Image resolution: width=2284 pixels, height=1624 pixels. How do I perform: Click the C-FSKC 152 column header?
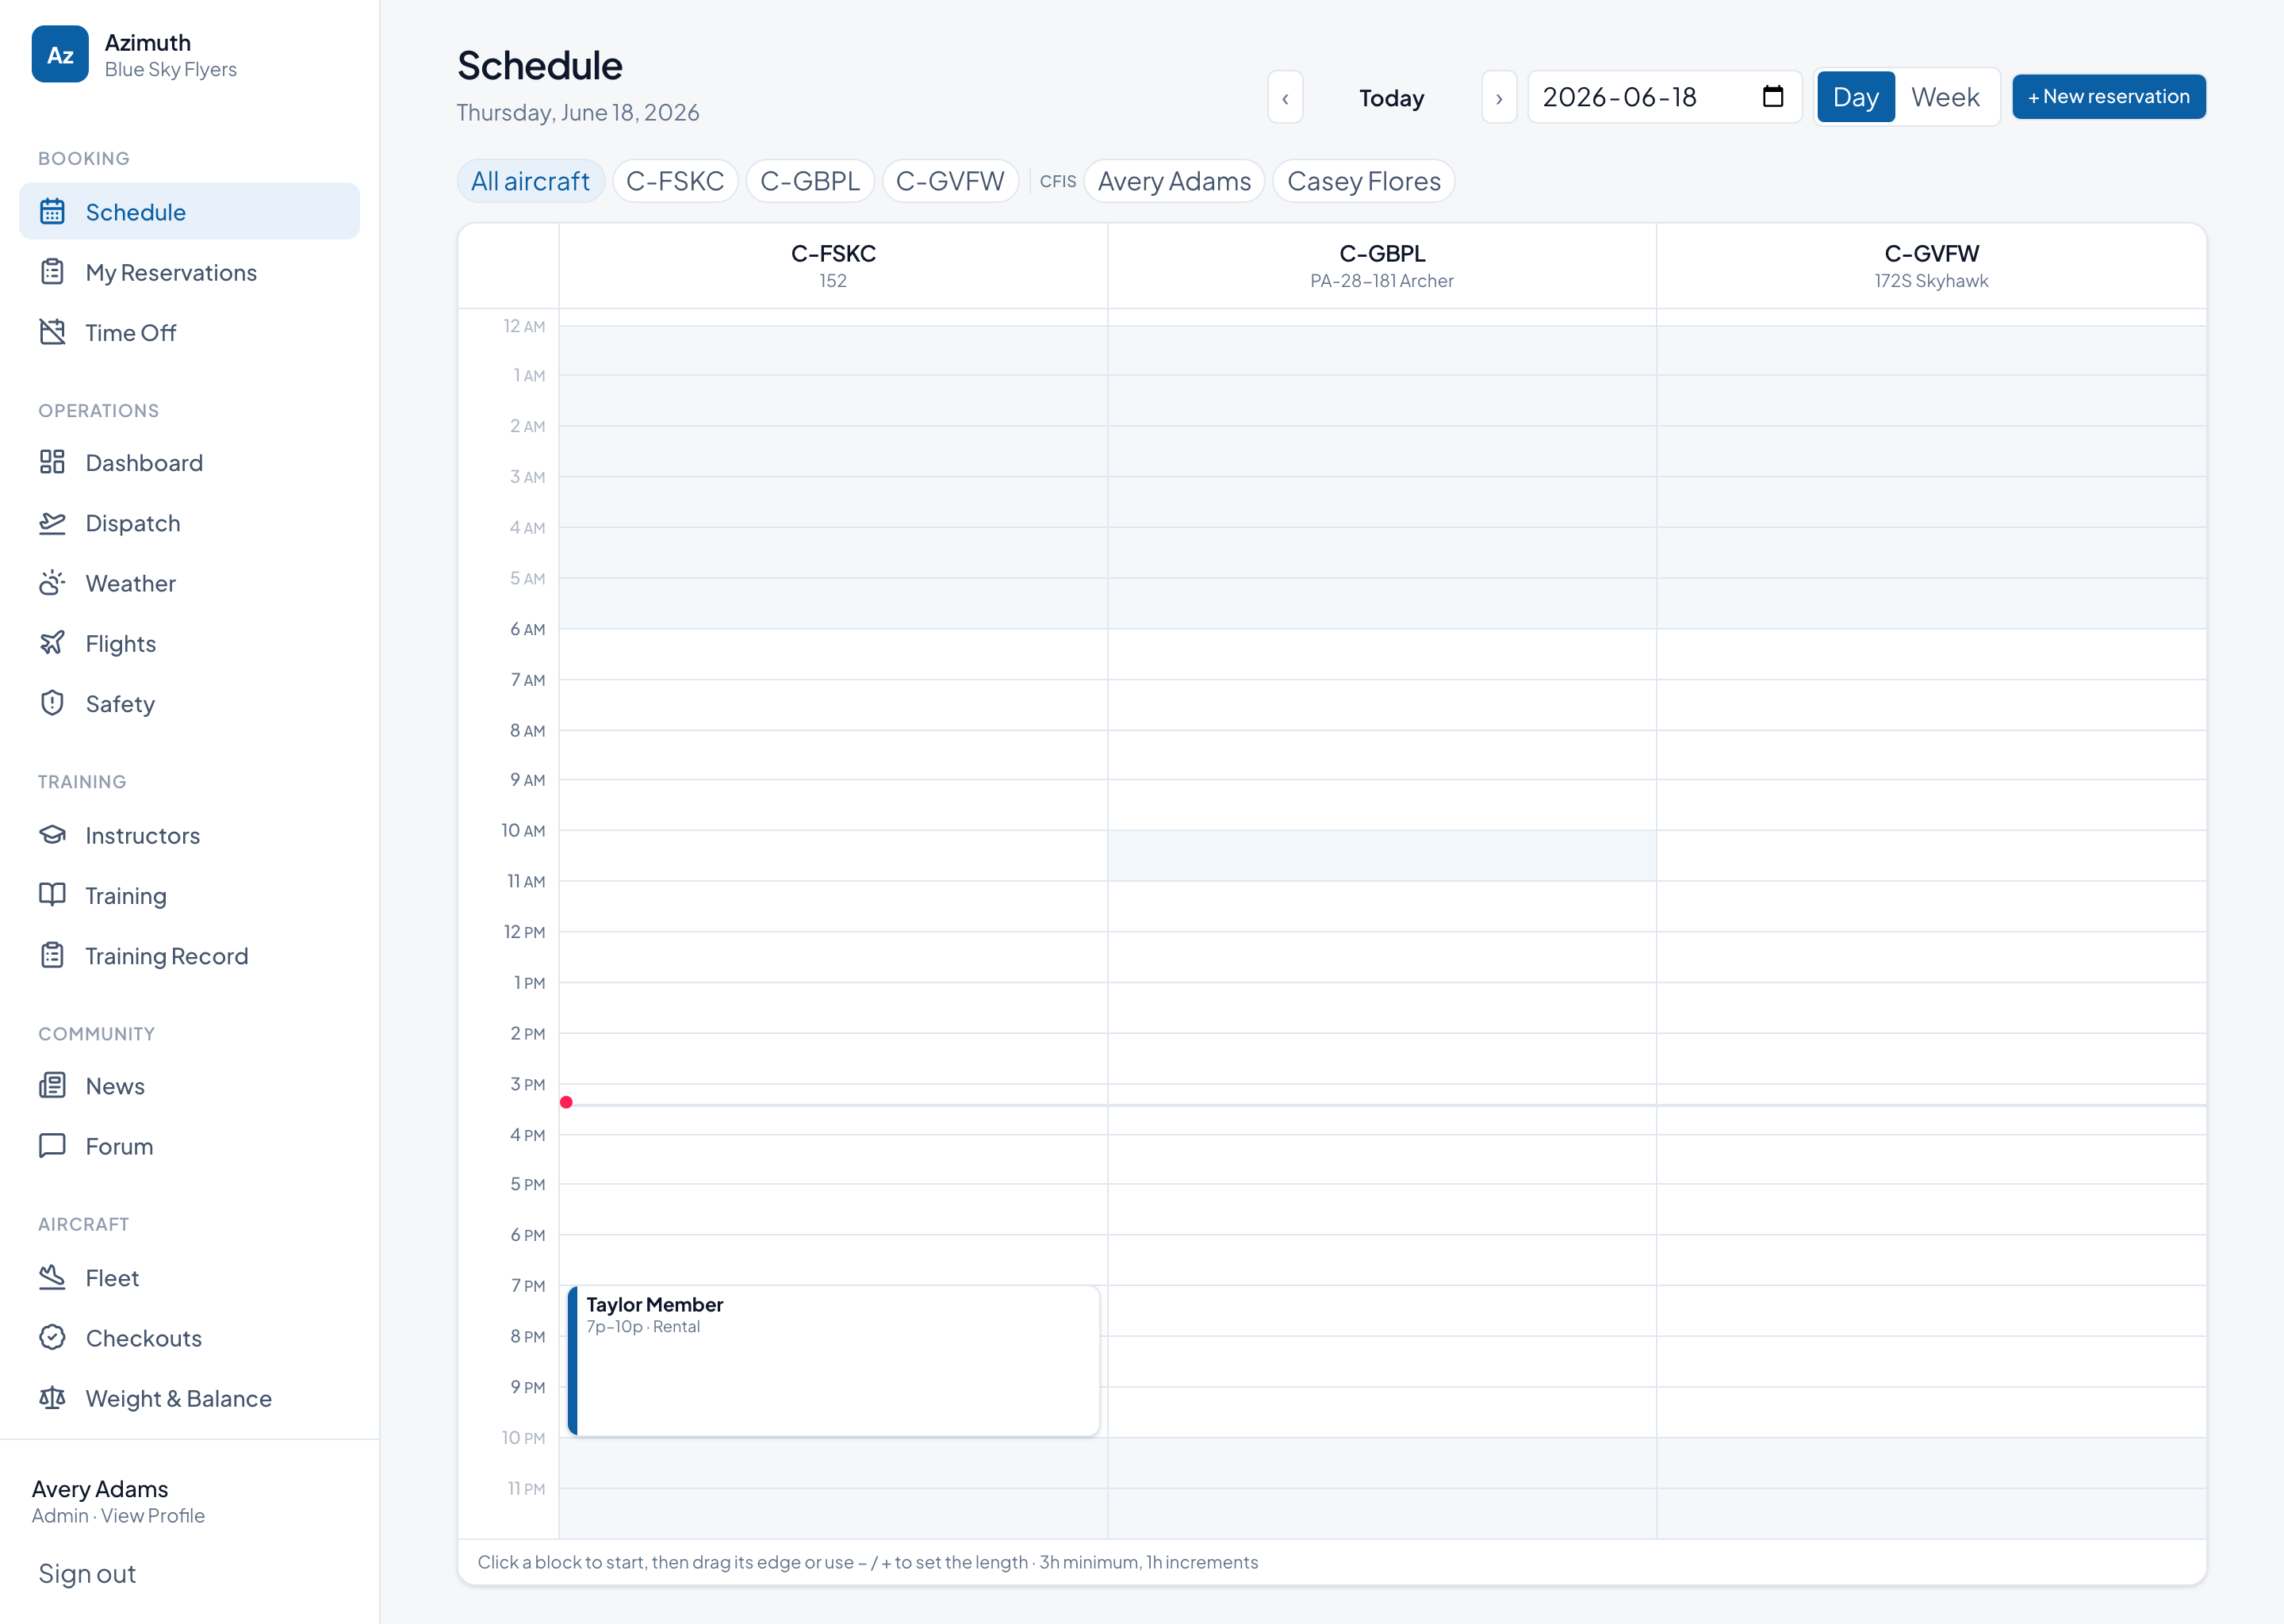pos(833,266)
